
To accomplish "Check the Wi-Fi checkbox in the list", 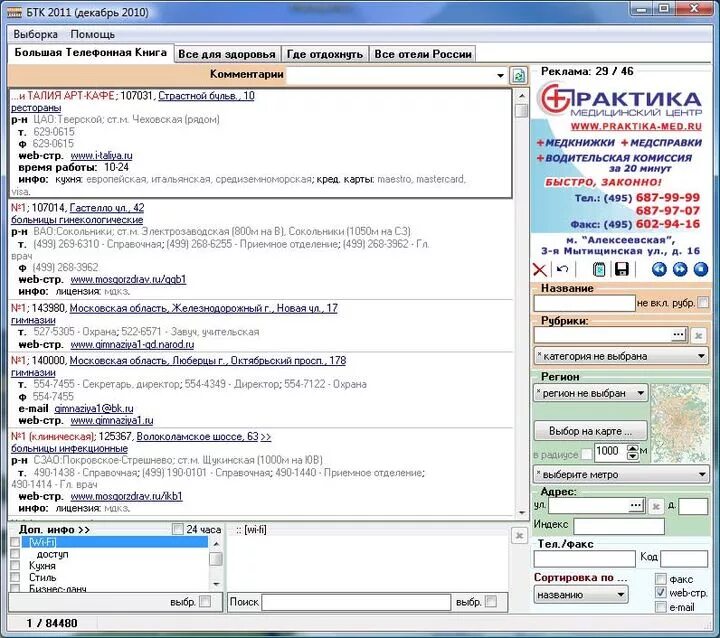I will pyautogui.click(x=15, y=542).
